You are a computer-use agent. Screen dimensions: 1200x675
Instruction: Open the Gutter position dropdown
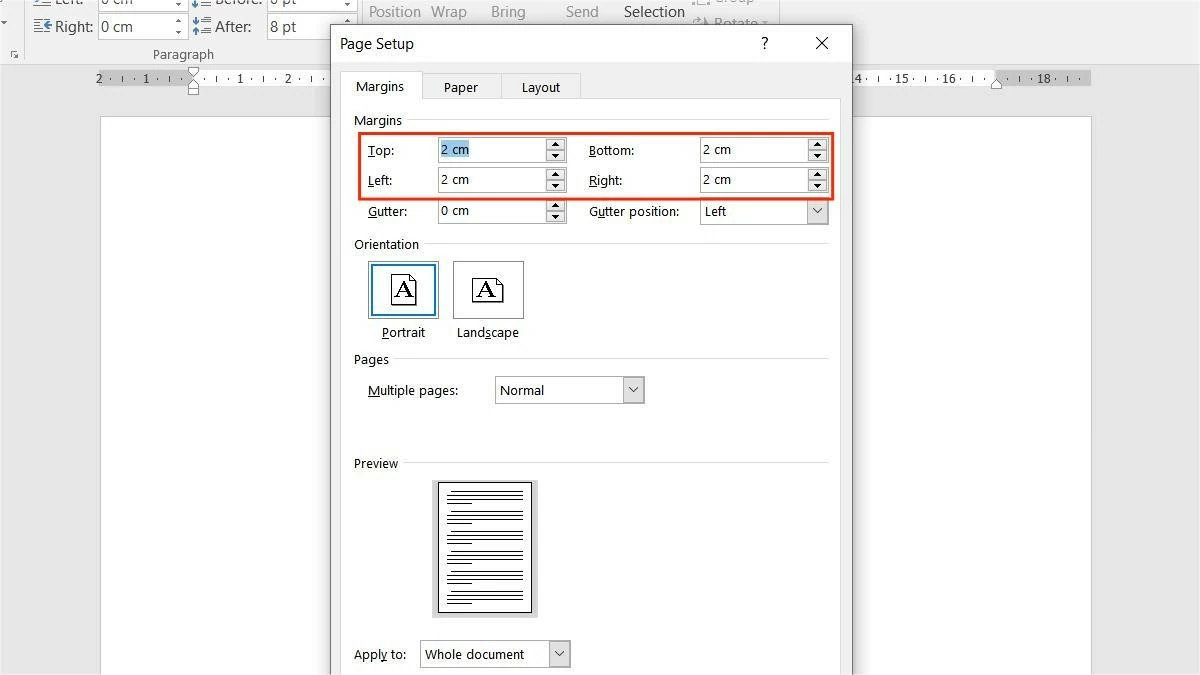click(x=817, y=211)
